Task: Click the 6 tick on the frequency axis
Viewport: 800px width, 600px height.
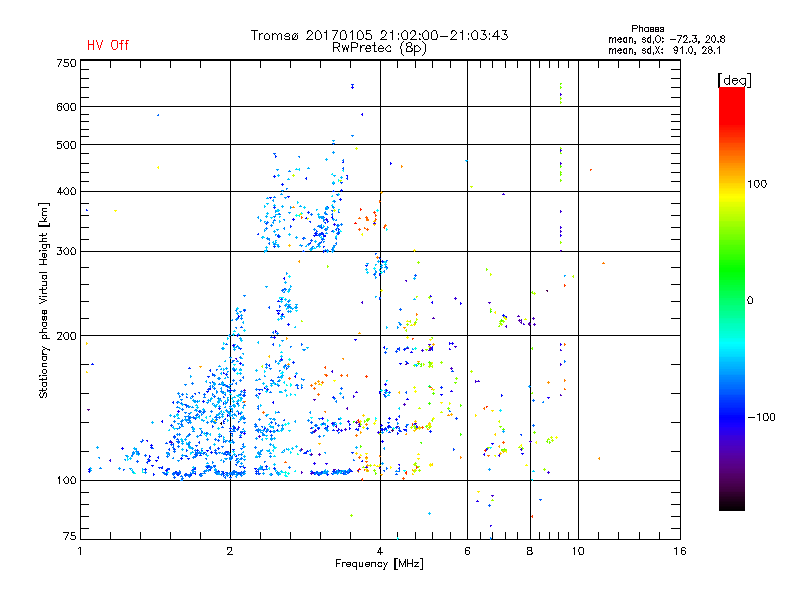Action: coord(467,552)
